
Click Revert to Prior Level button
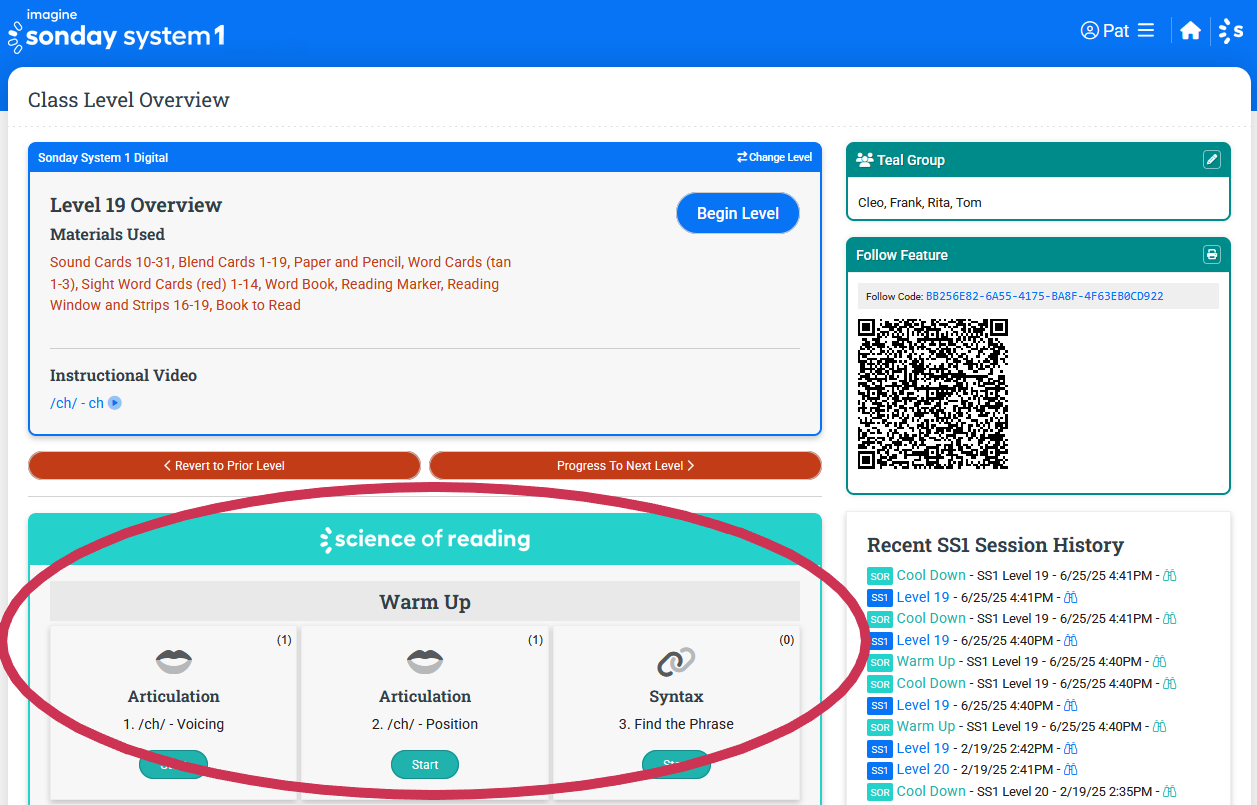click(x=224, y=466)
